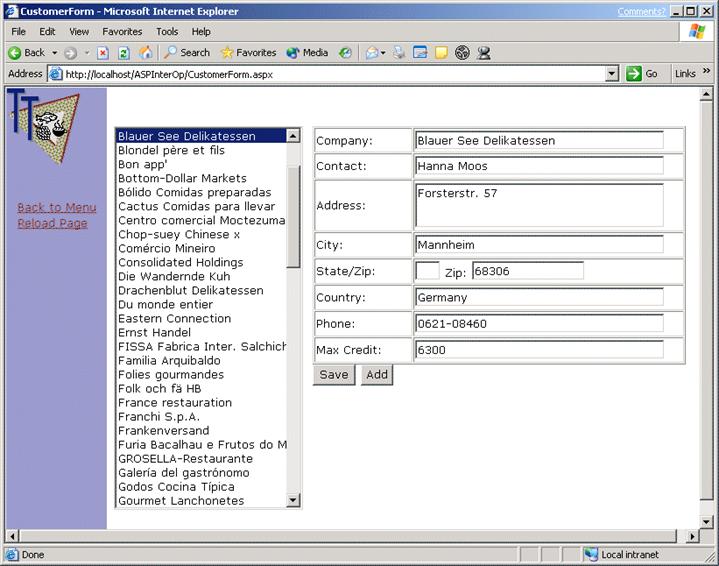This screenshot has width=719, height=566.
Task: Click the Media toolbar button
Action: [307, 53]
